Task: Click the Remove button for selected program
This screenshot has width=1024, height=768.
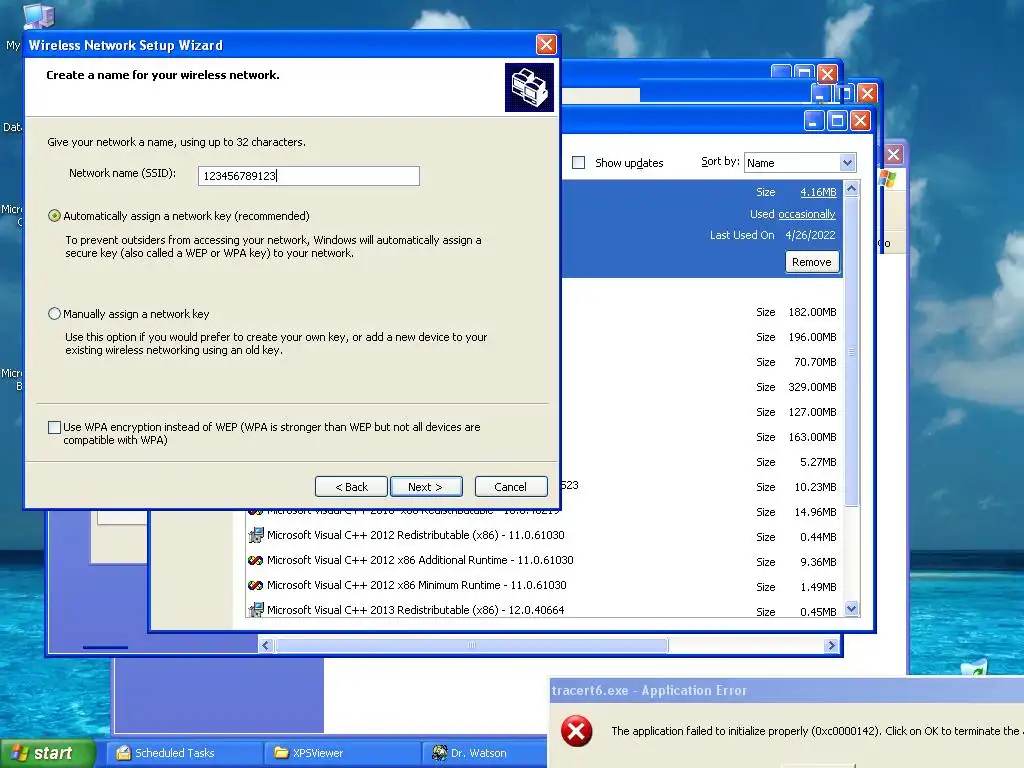Action: [x=812, y=262]
